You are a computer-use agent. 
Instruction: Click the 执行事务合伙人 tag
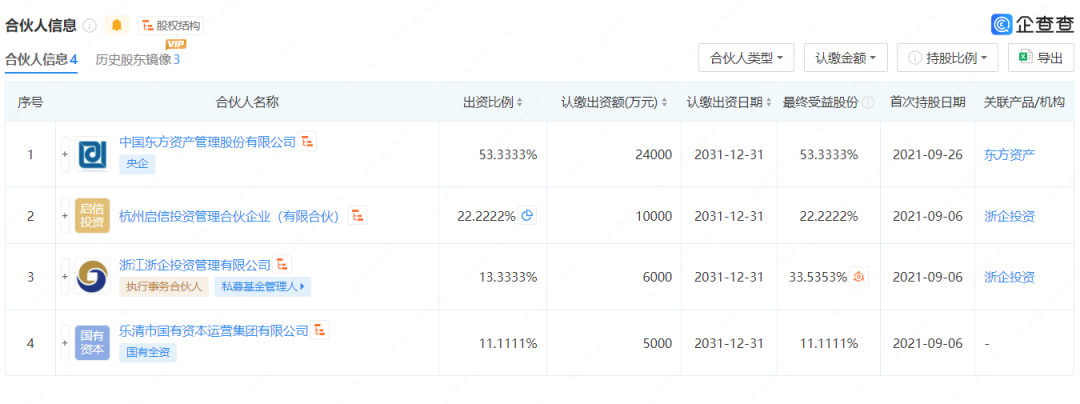click(165, 287)
